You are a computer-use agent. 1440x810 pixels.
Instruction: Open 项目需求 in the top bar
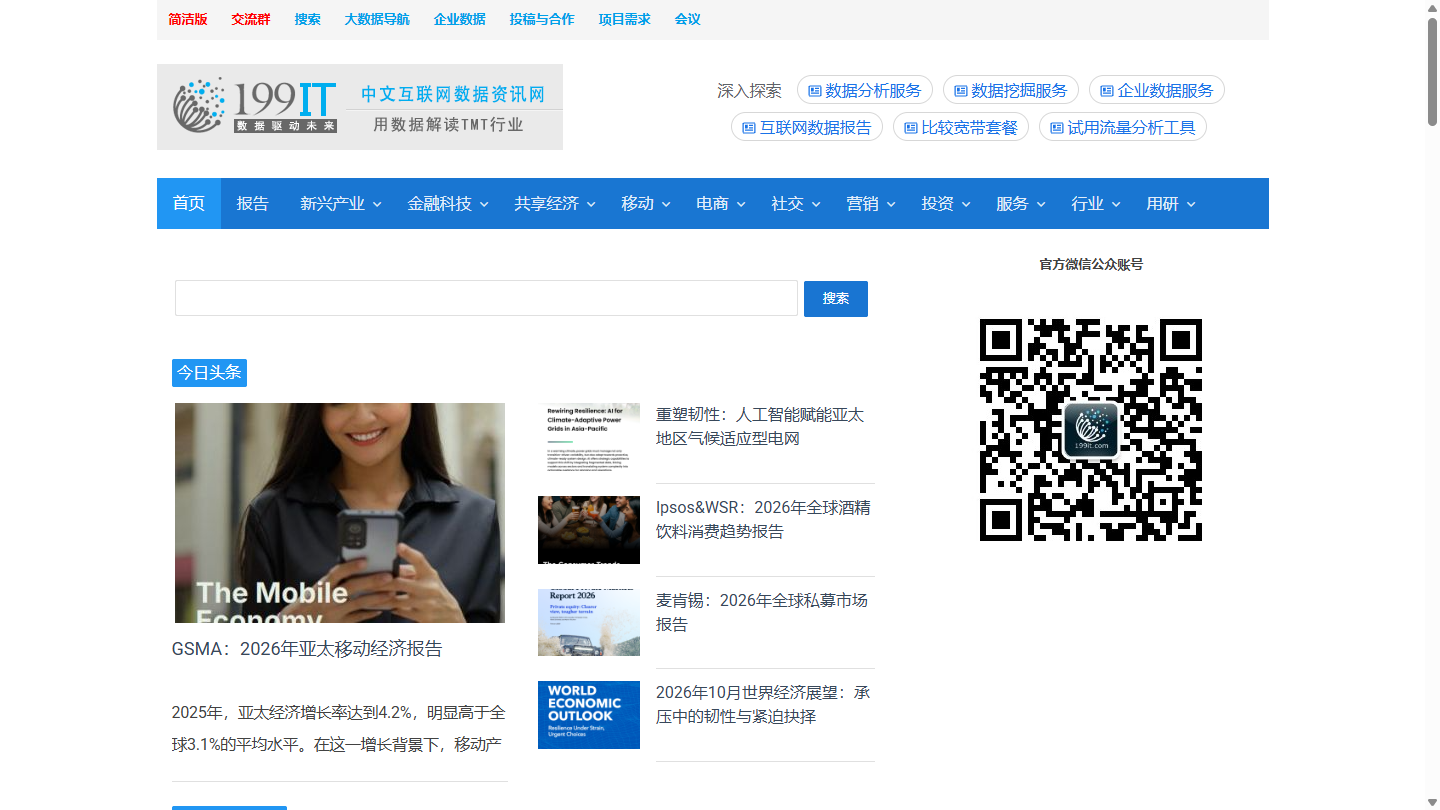625,19
